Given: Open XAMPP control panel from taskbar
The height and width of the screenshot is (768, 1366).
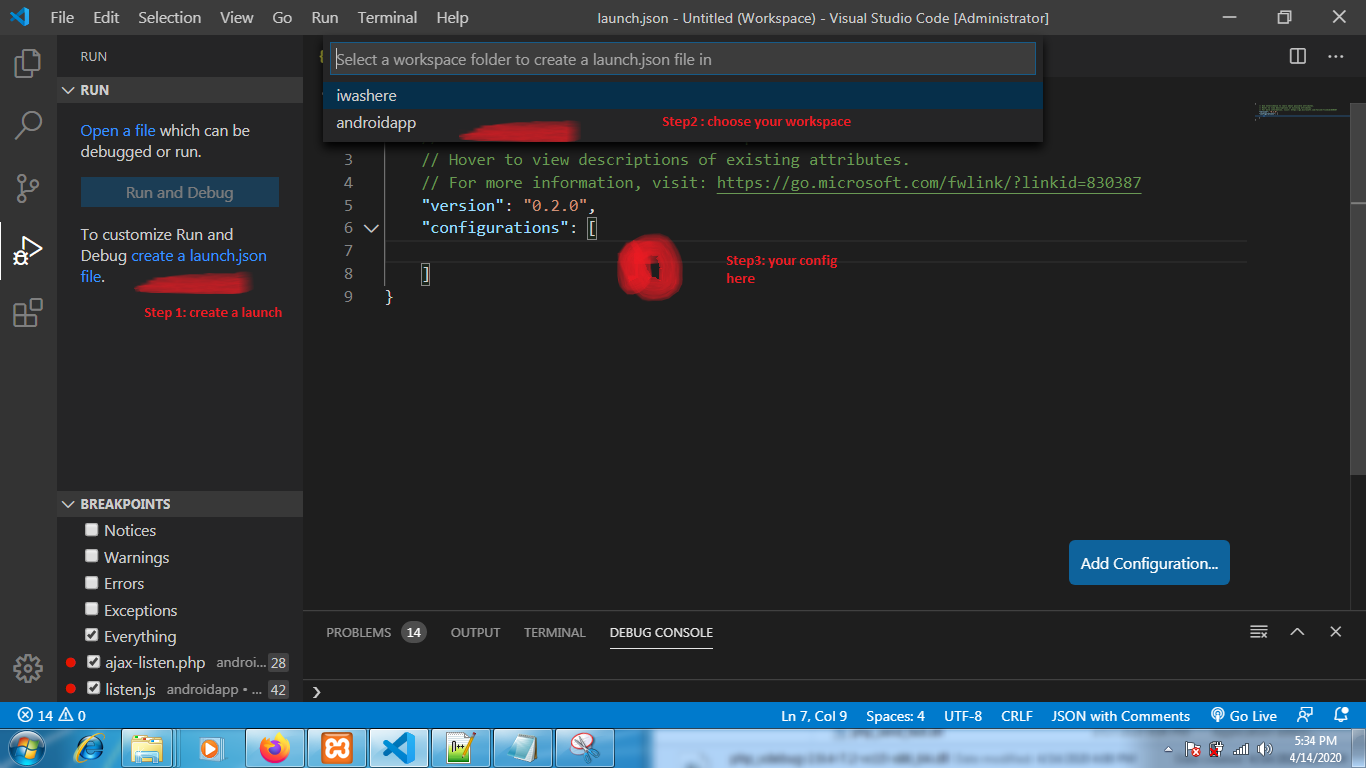Looking at the screenshot, I should (x=337, y=748).
